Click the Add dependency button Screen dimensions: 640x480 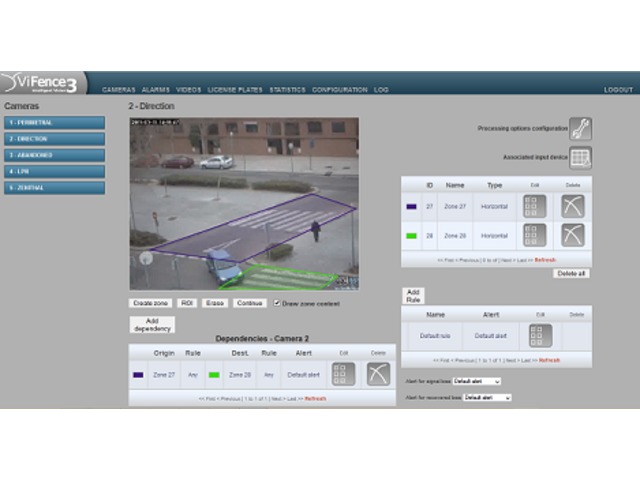pos(152,324)
